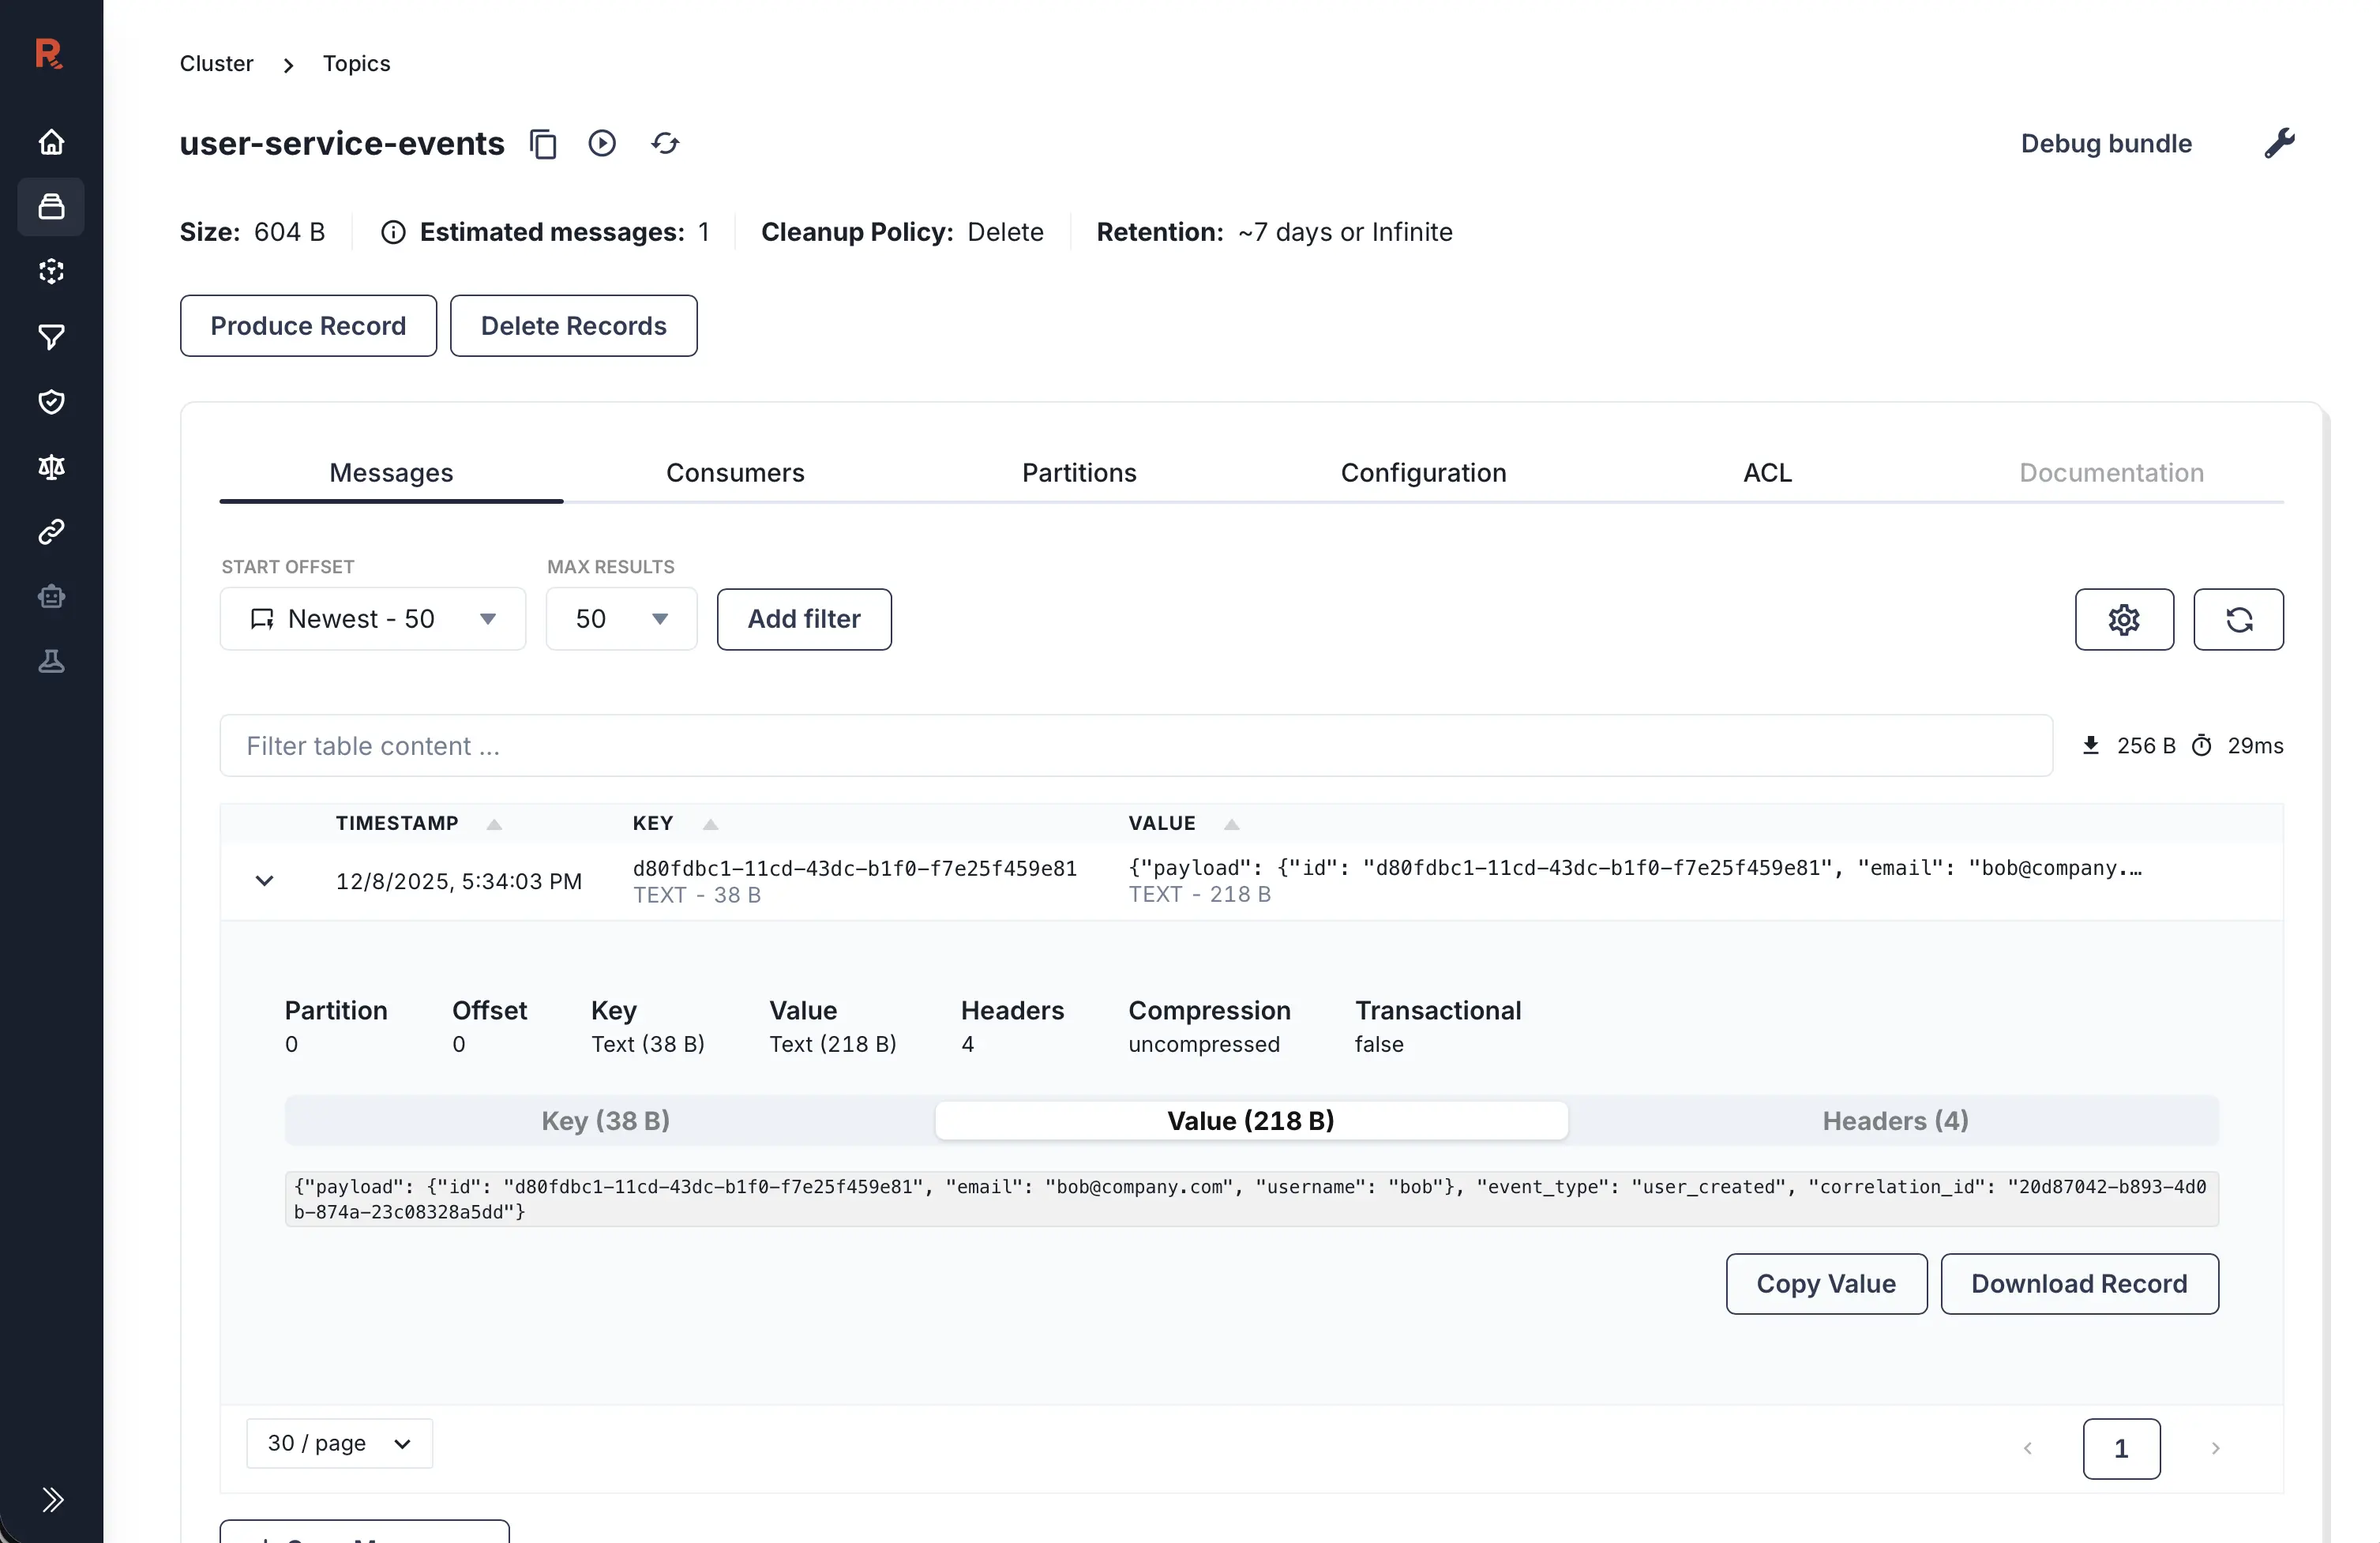Open the Max Results dropdown

point(620,618)
